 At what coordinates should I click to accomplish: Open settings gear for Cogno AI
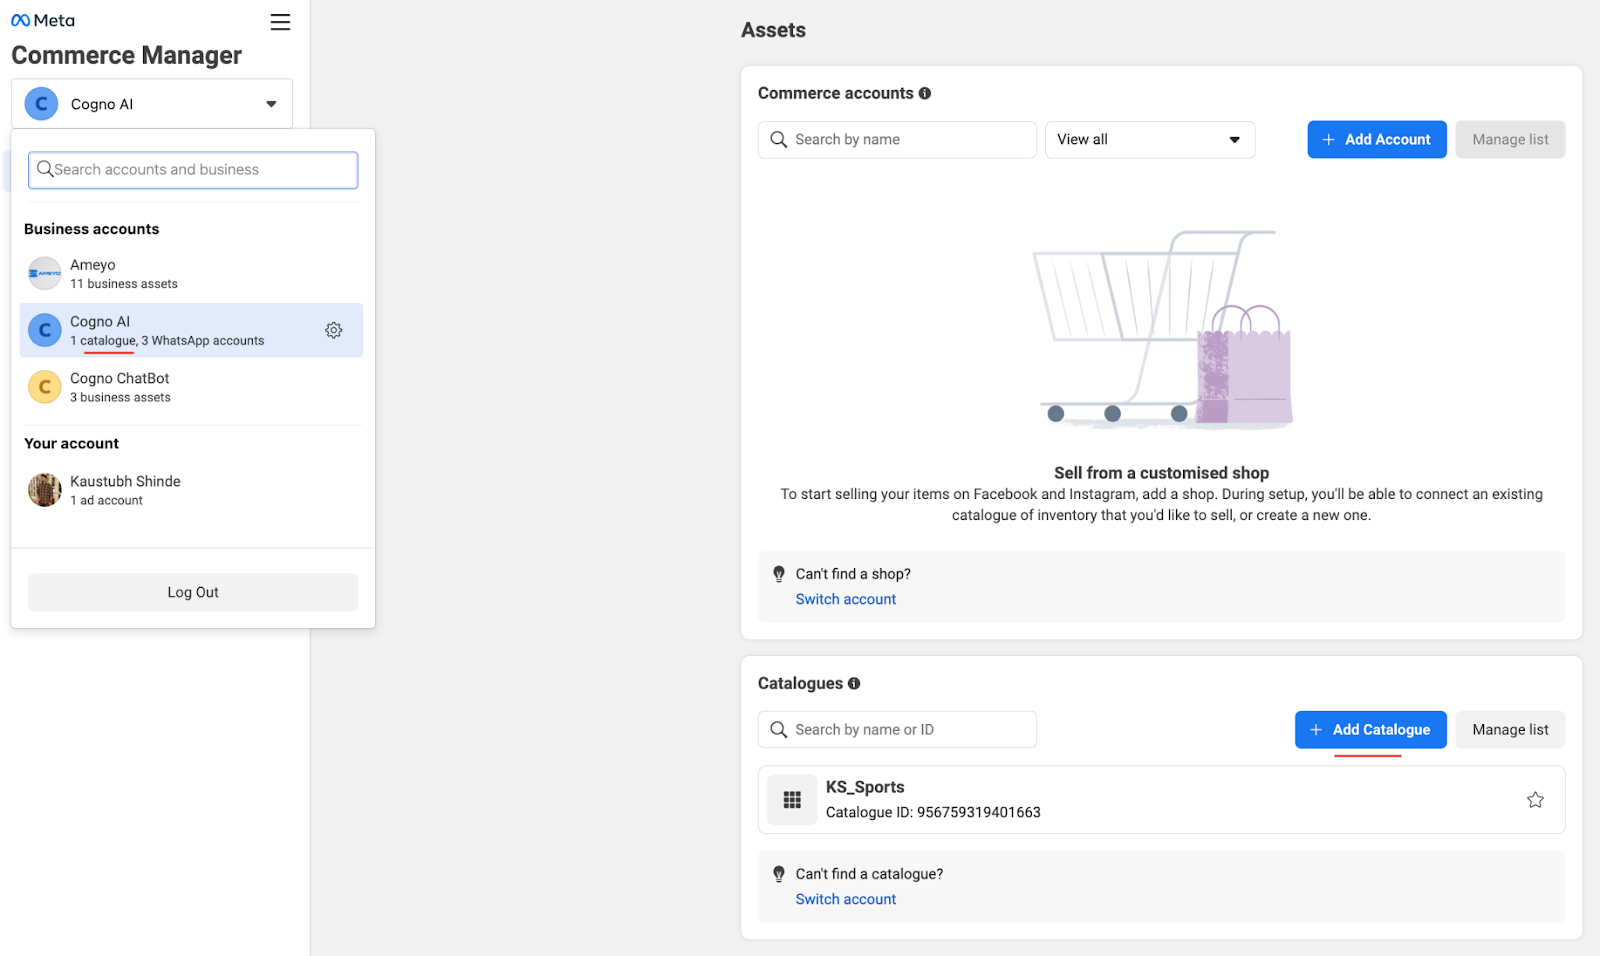click(x=334, y=330)
